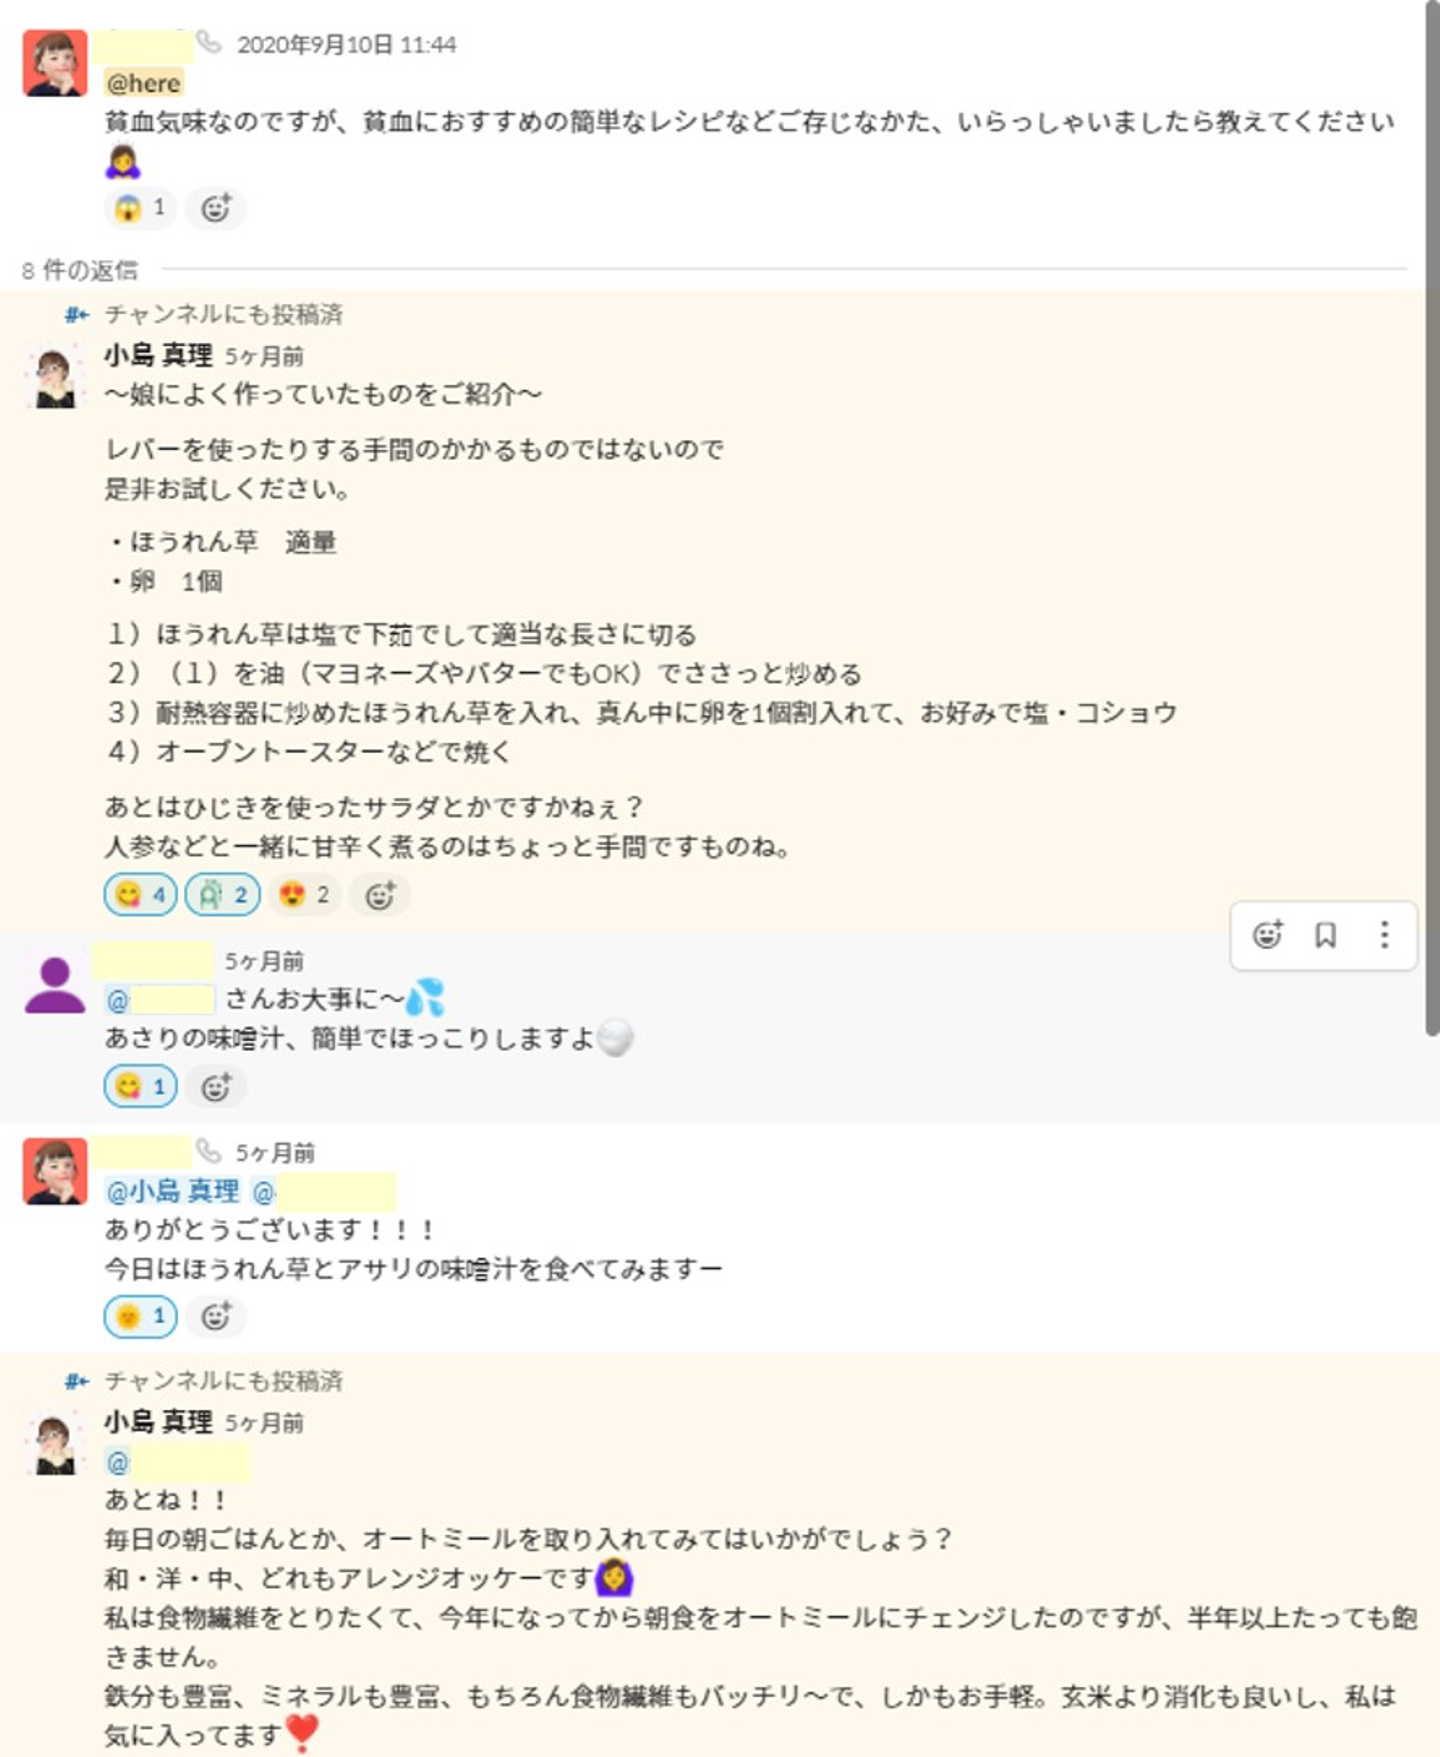Toggle the praying hands reaction with count 2

(222, 895)
